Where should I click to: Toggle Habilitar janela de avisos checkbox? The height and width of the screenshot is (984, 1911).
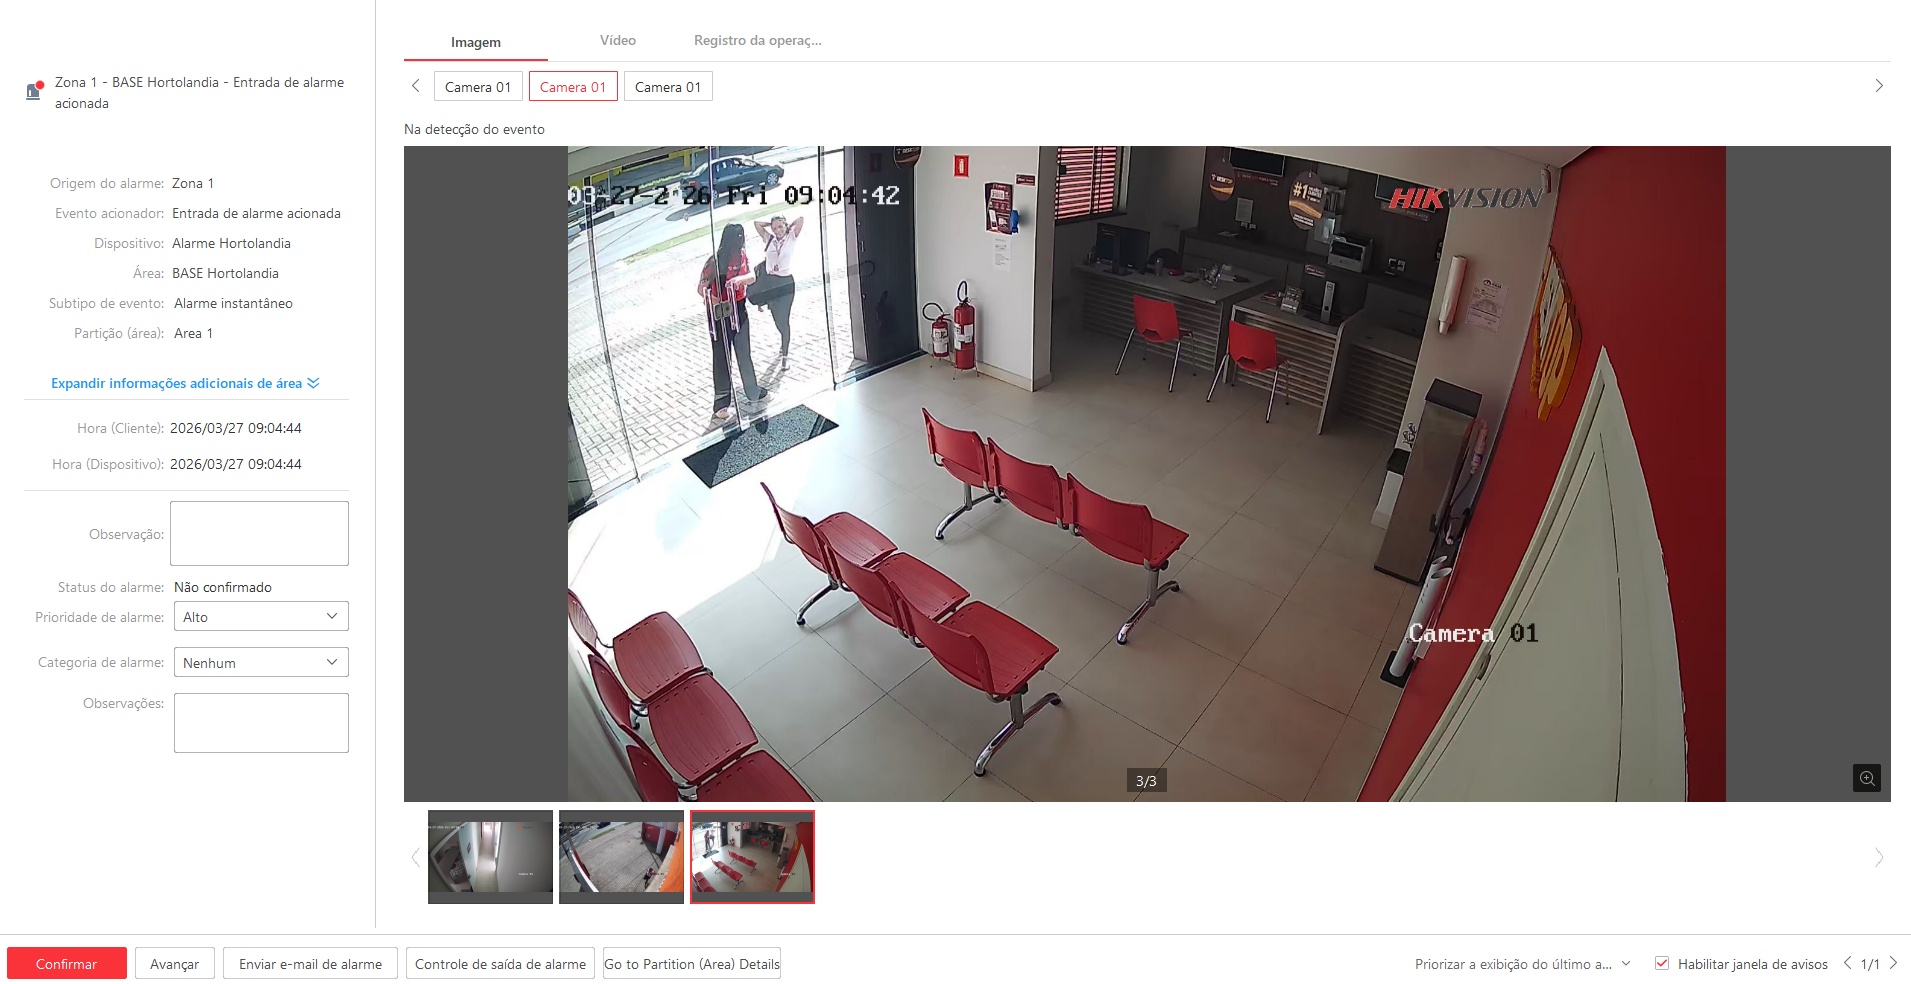(x=1662, y=964)
